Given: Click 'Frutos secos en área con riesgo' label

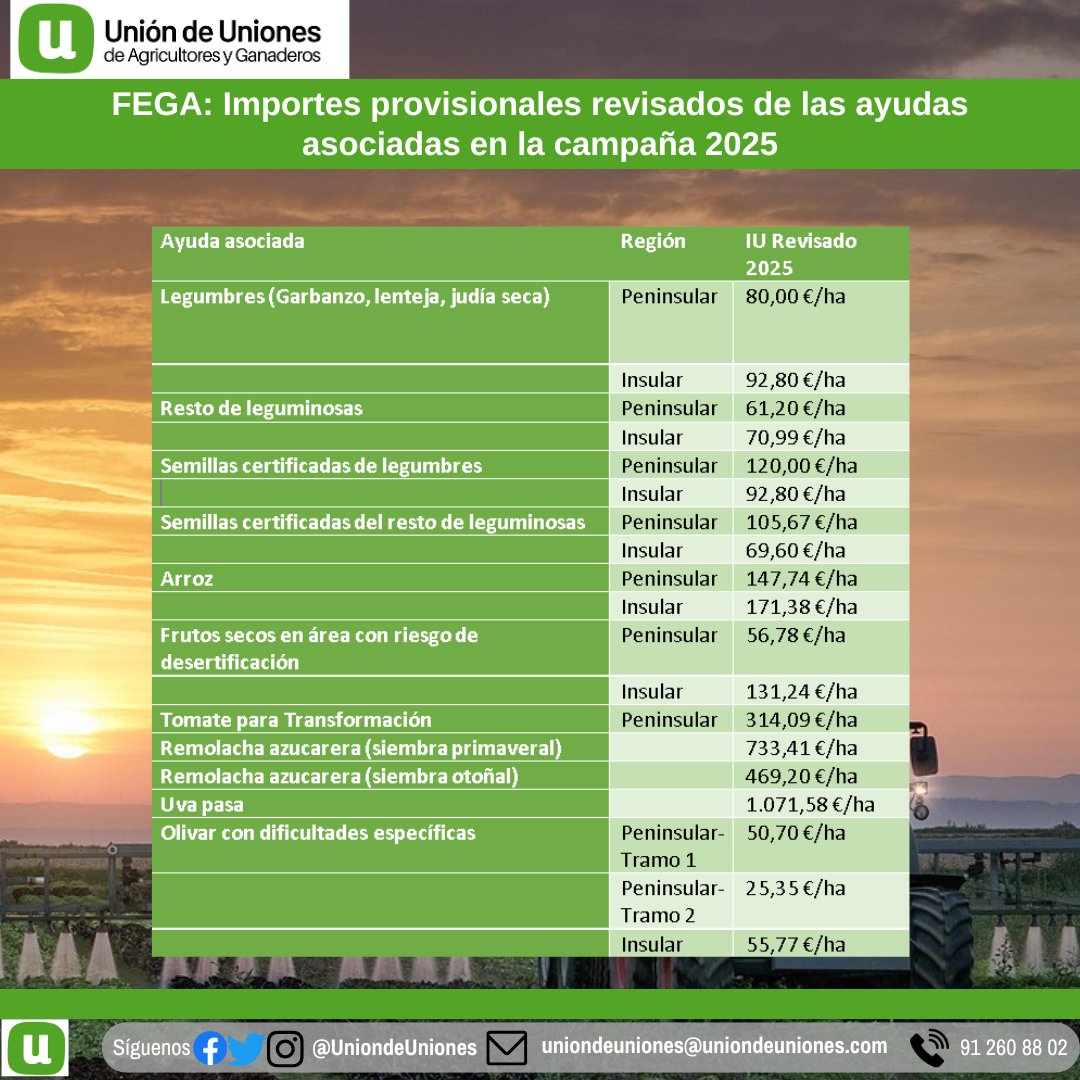Looking at the screenshot, I should point(319,648).
